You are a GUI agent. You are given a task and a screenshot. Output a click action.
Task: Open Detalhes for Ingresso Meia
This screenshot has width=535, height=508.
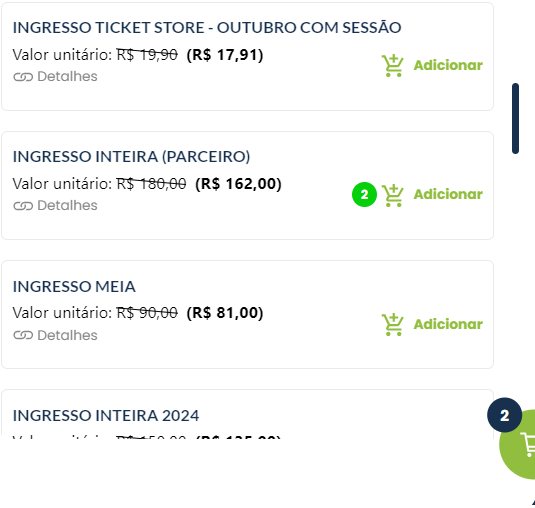coord(67,335)
